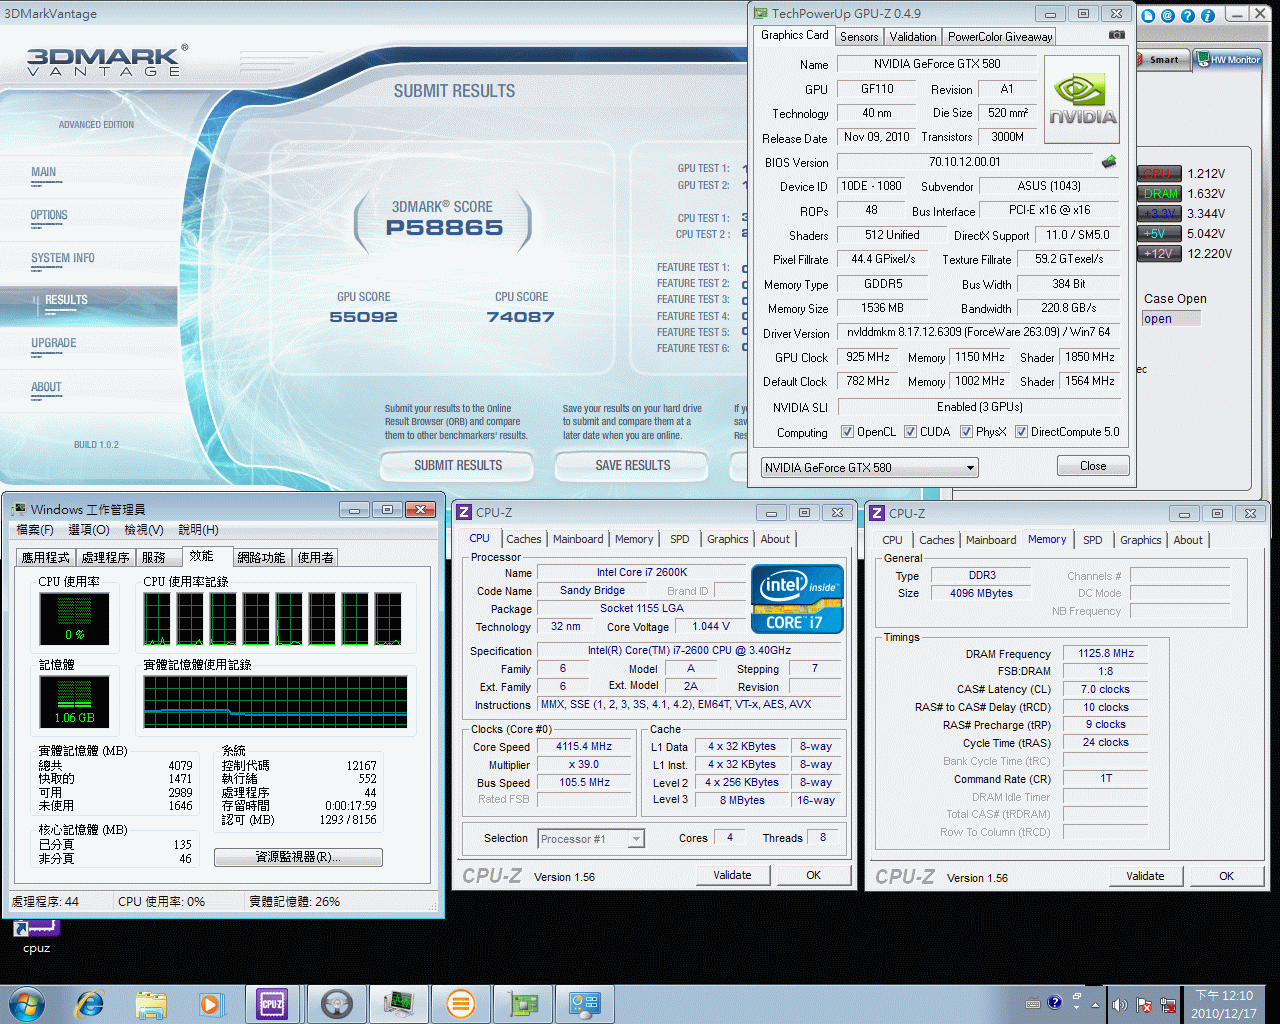Open the Processor #1 selection dropdown
Image resolution: width=1280 pixels, height=1024 pixels.
(591, 839)
